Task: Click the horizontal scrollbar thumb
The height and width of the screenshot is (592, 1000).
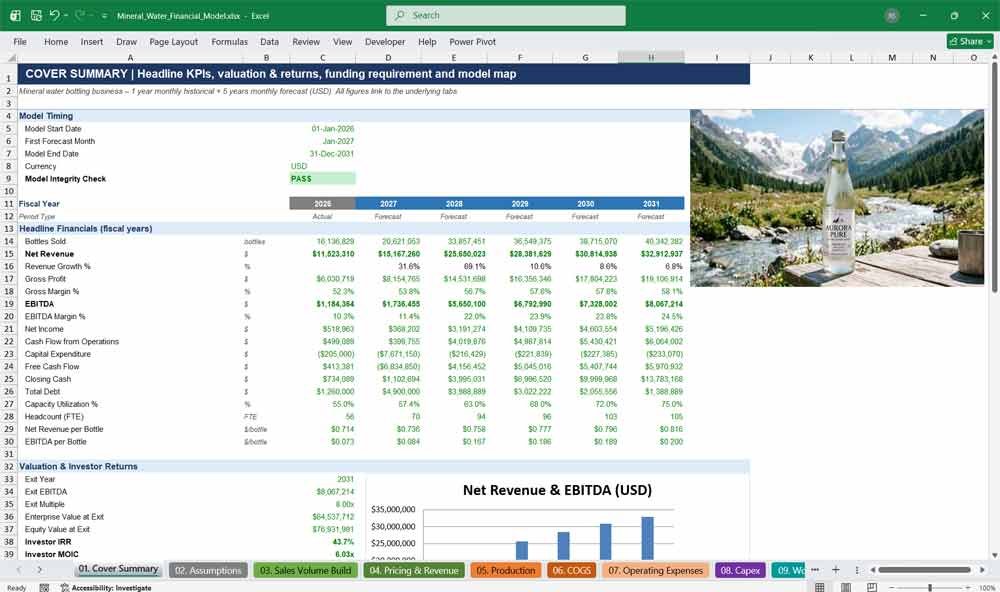Action: click(x=924, y=570)
